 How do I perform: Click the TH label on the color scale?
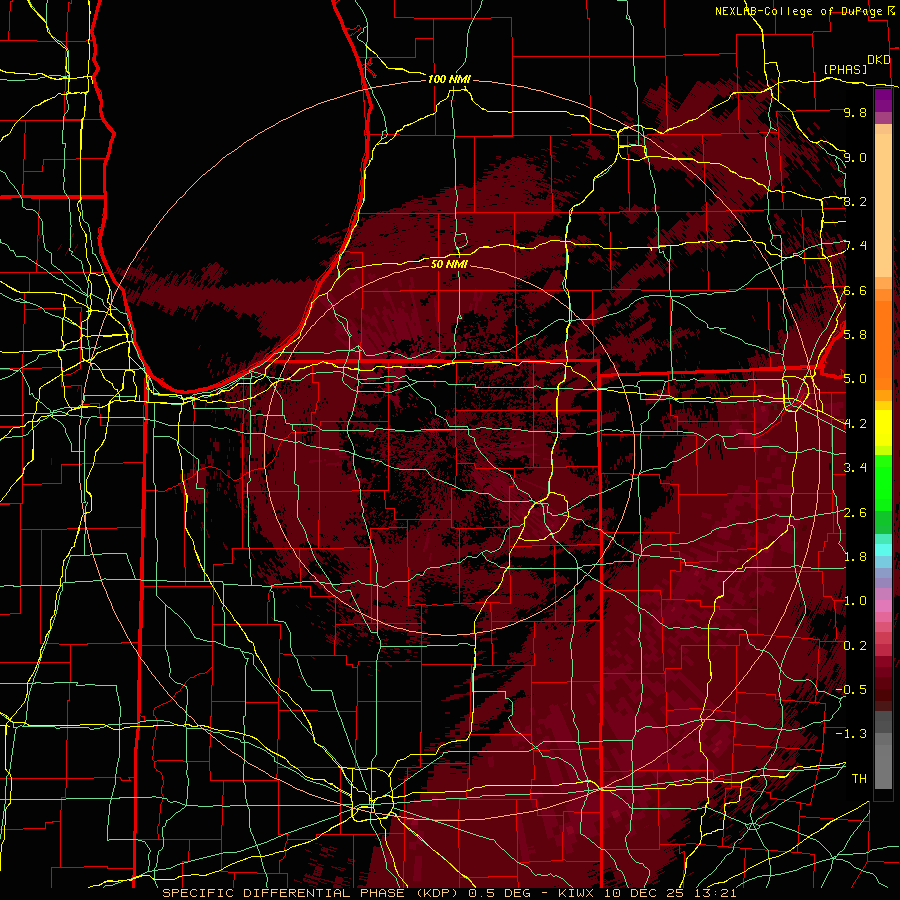[859, 778]
